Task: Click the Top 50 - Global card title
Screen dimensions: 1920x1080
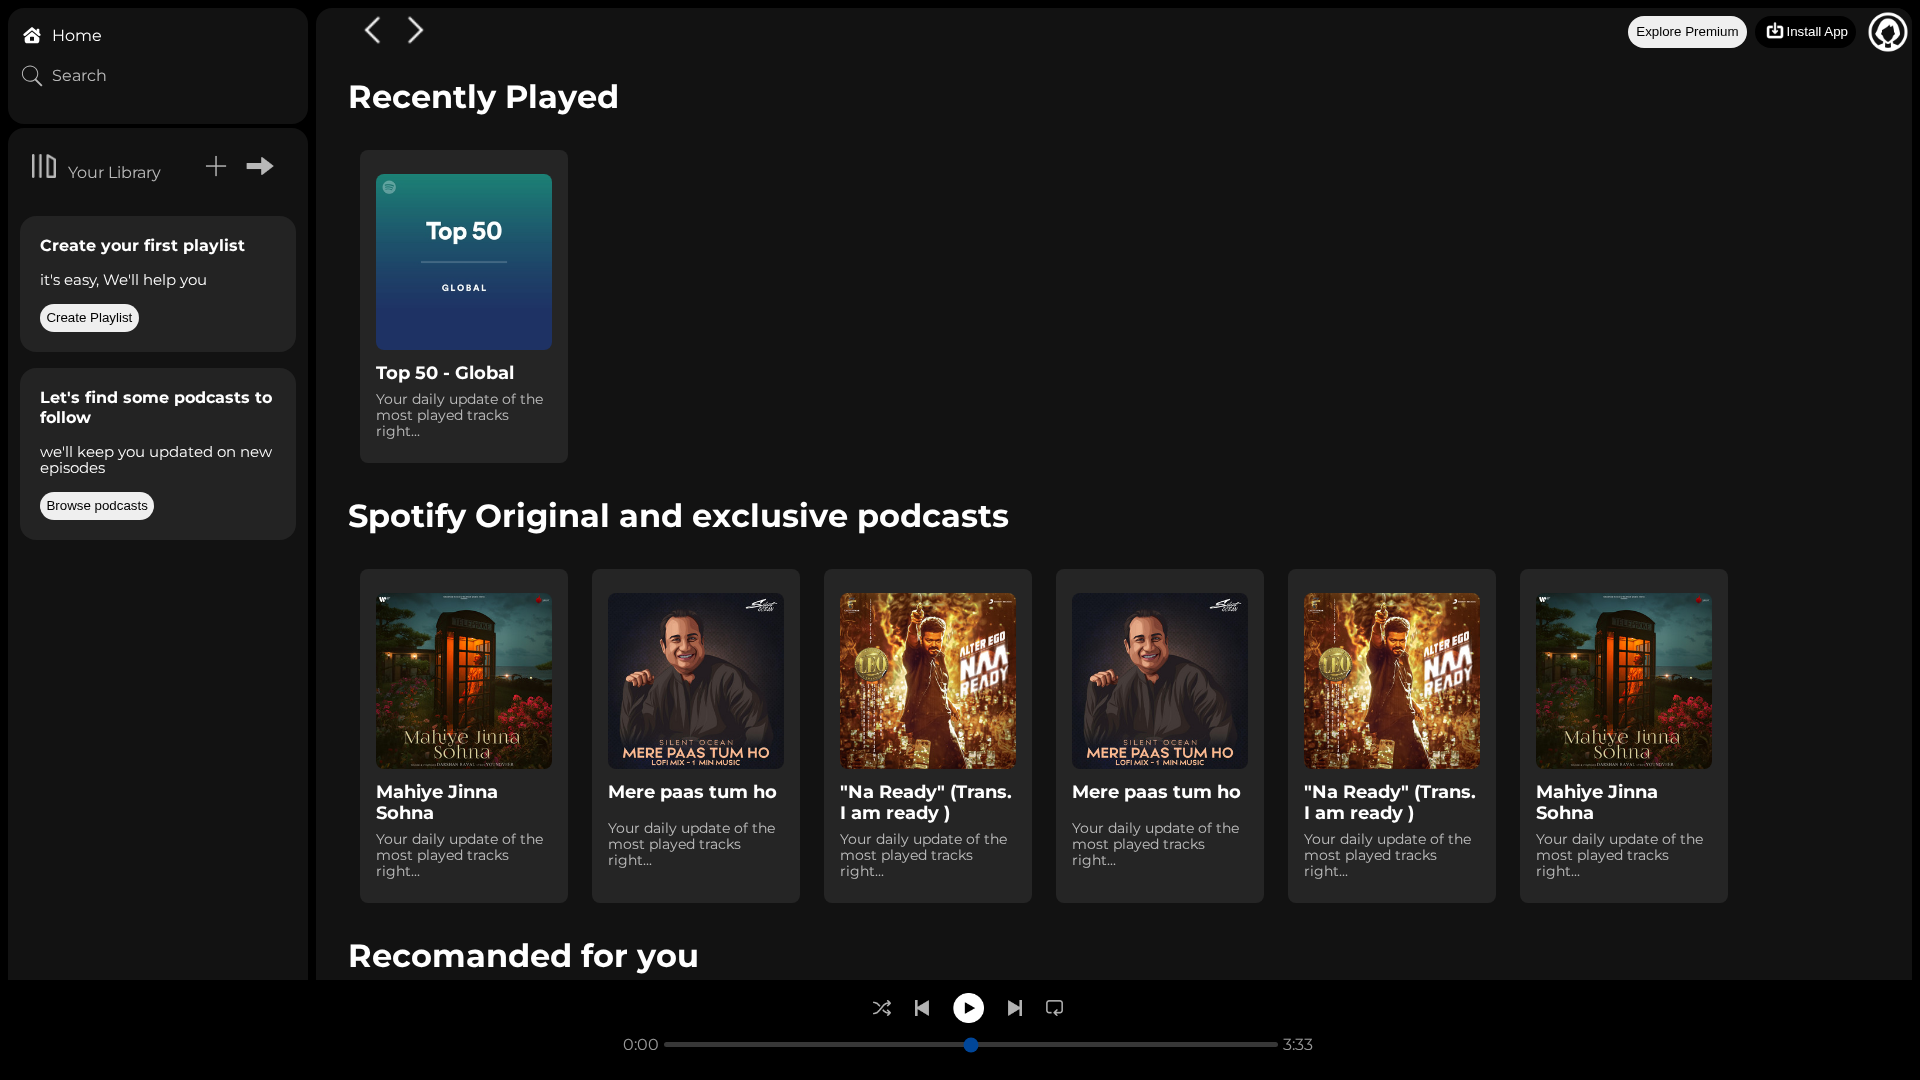Action: pos(445,373)
